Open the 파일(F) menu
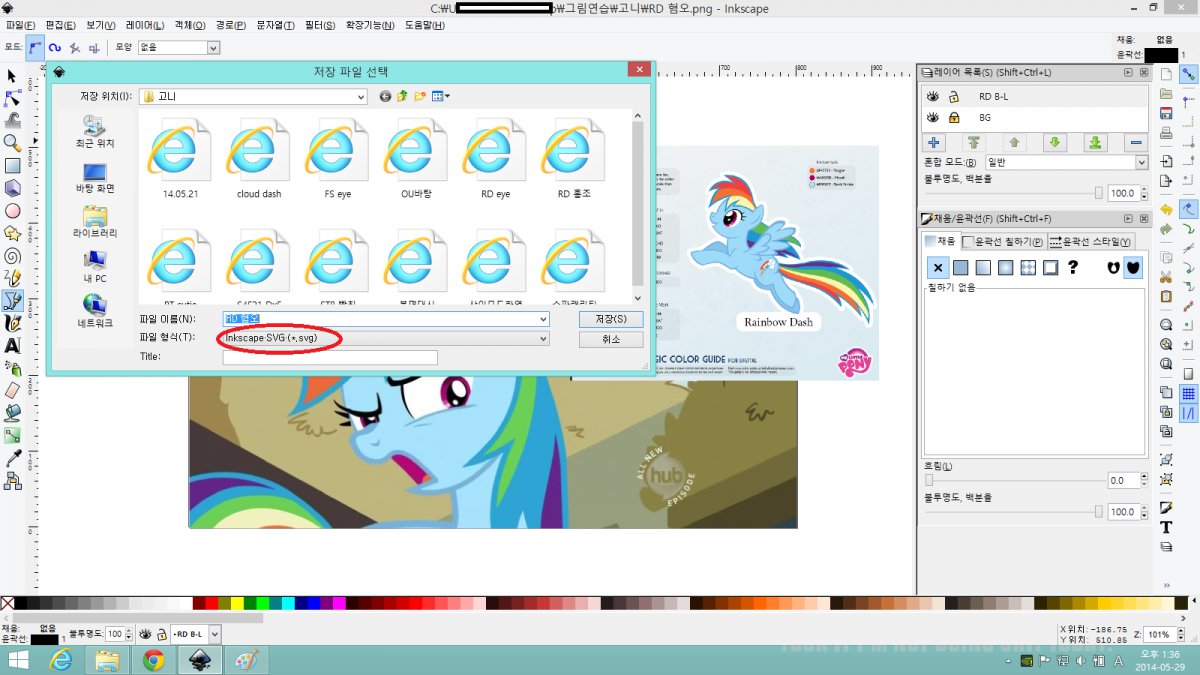The height and width of the screenshot is (675, 1200). pos(20,25)
